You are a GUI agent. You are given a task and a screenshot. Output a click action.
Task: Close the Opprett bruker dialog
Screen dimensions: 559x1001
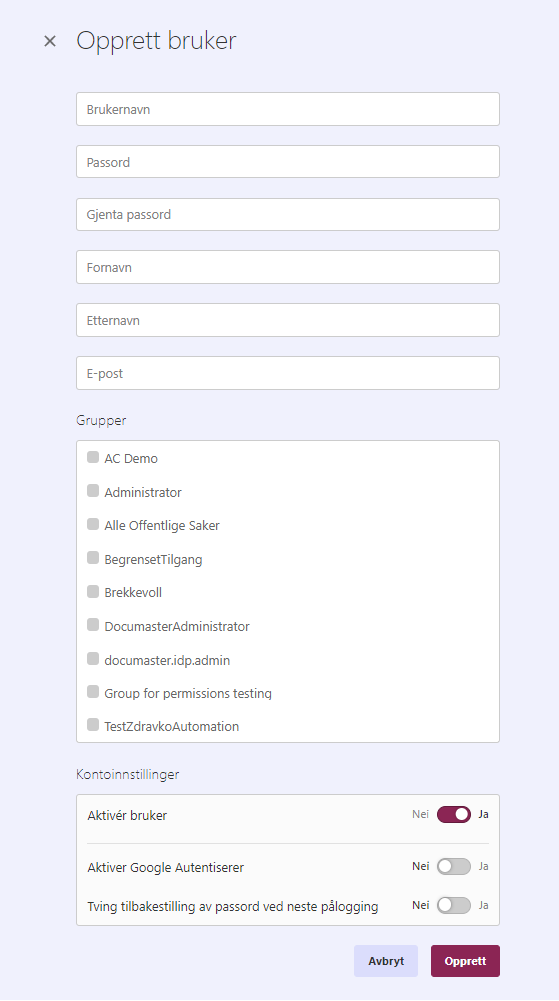click(x=50, y=41)
